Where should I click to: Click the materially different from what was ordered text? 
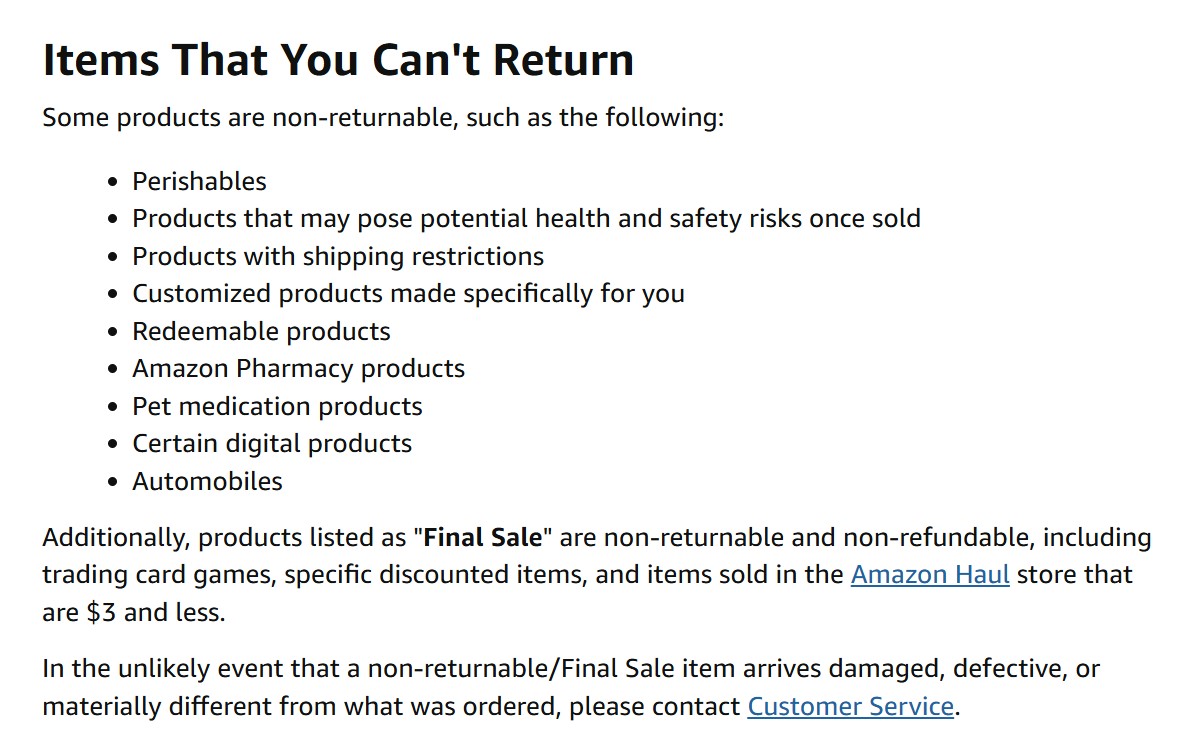pos(301,707)
